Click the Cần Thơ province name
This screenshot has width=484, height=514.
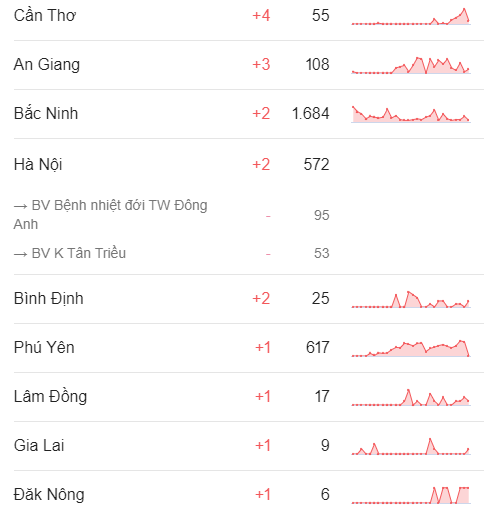[x=45, y=16]
